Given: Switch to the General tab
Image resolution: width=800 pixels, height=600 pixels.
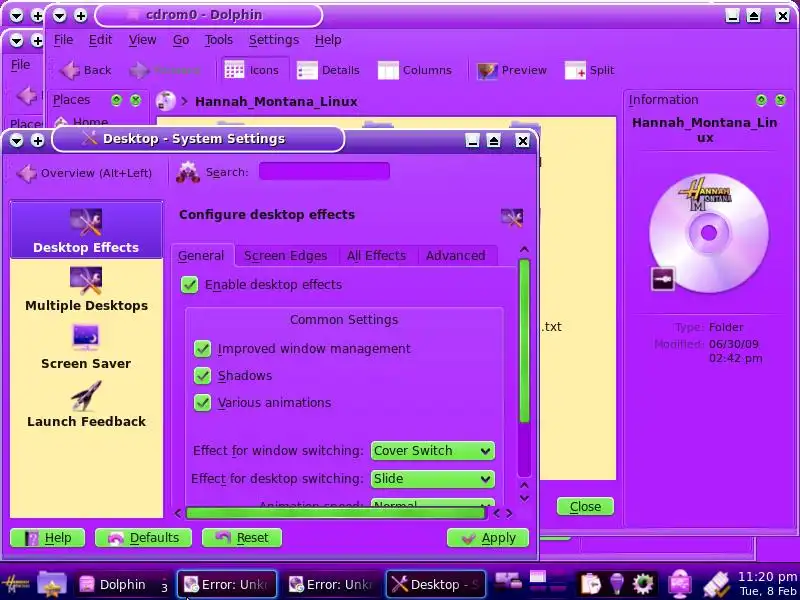Looking at the screenshot, I should (201, 256).
